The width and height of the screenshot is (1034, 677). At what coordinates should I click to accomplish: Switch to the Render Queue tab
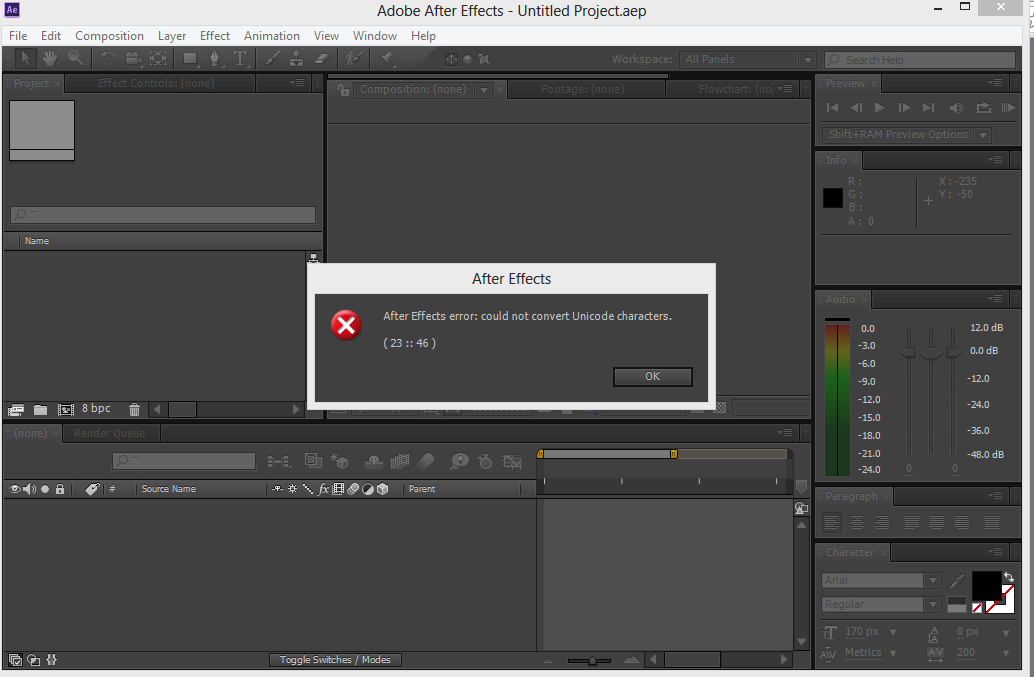click(x=109, y=433)
